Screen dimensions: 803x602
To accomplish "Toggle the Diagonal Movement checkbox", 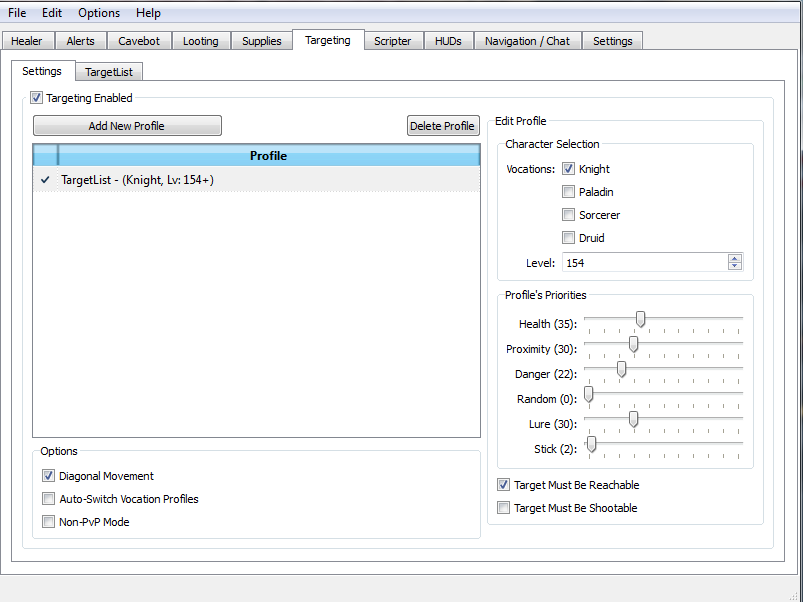I will [48, 476].
